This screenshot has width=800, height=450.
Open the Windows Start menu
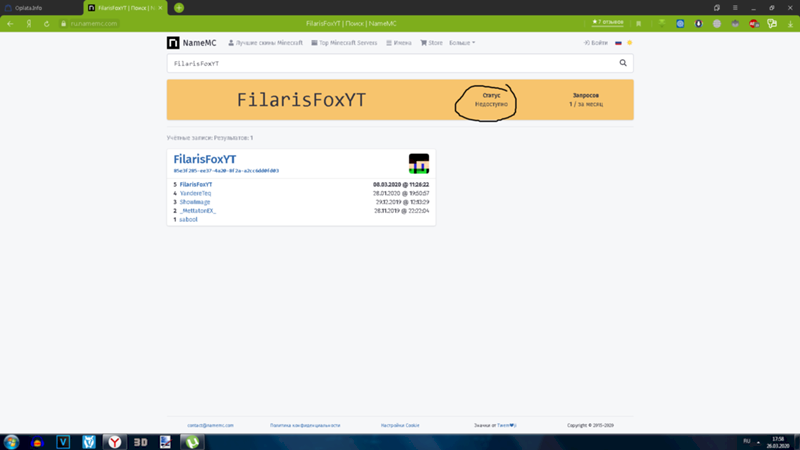12,441
